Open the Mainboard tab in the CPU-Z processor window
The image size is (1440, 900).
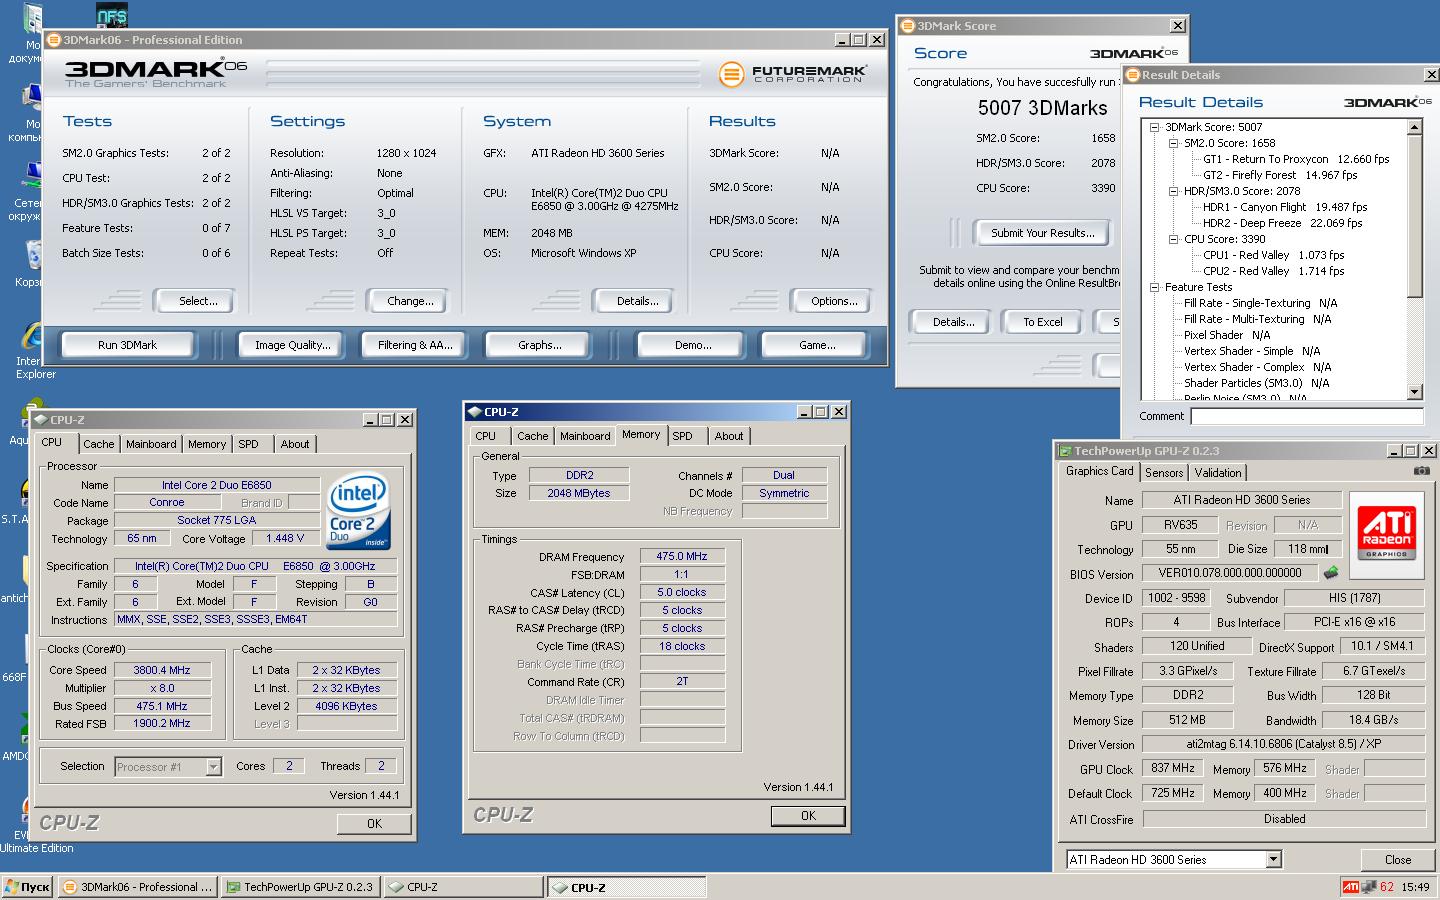pyautogui.click(x=151, y=444)
